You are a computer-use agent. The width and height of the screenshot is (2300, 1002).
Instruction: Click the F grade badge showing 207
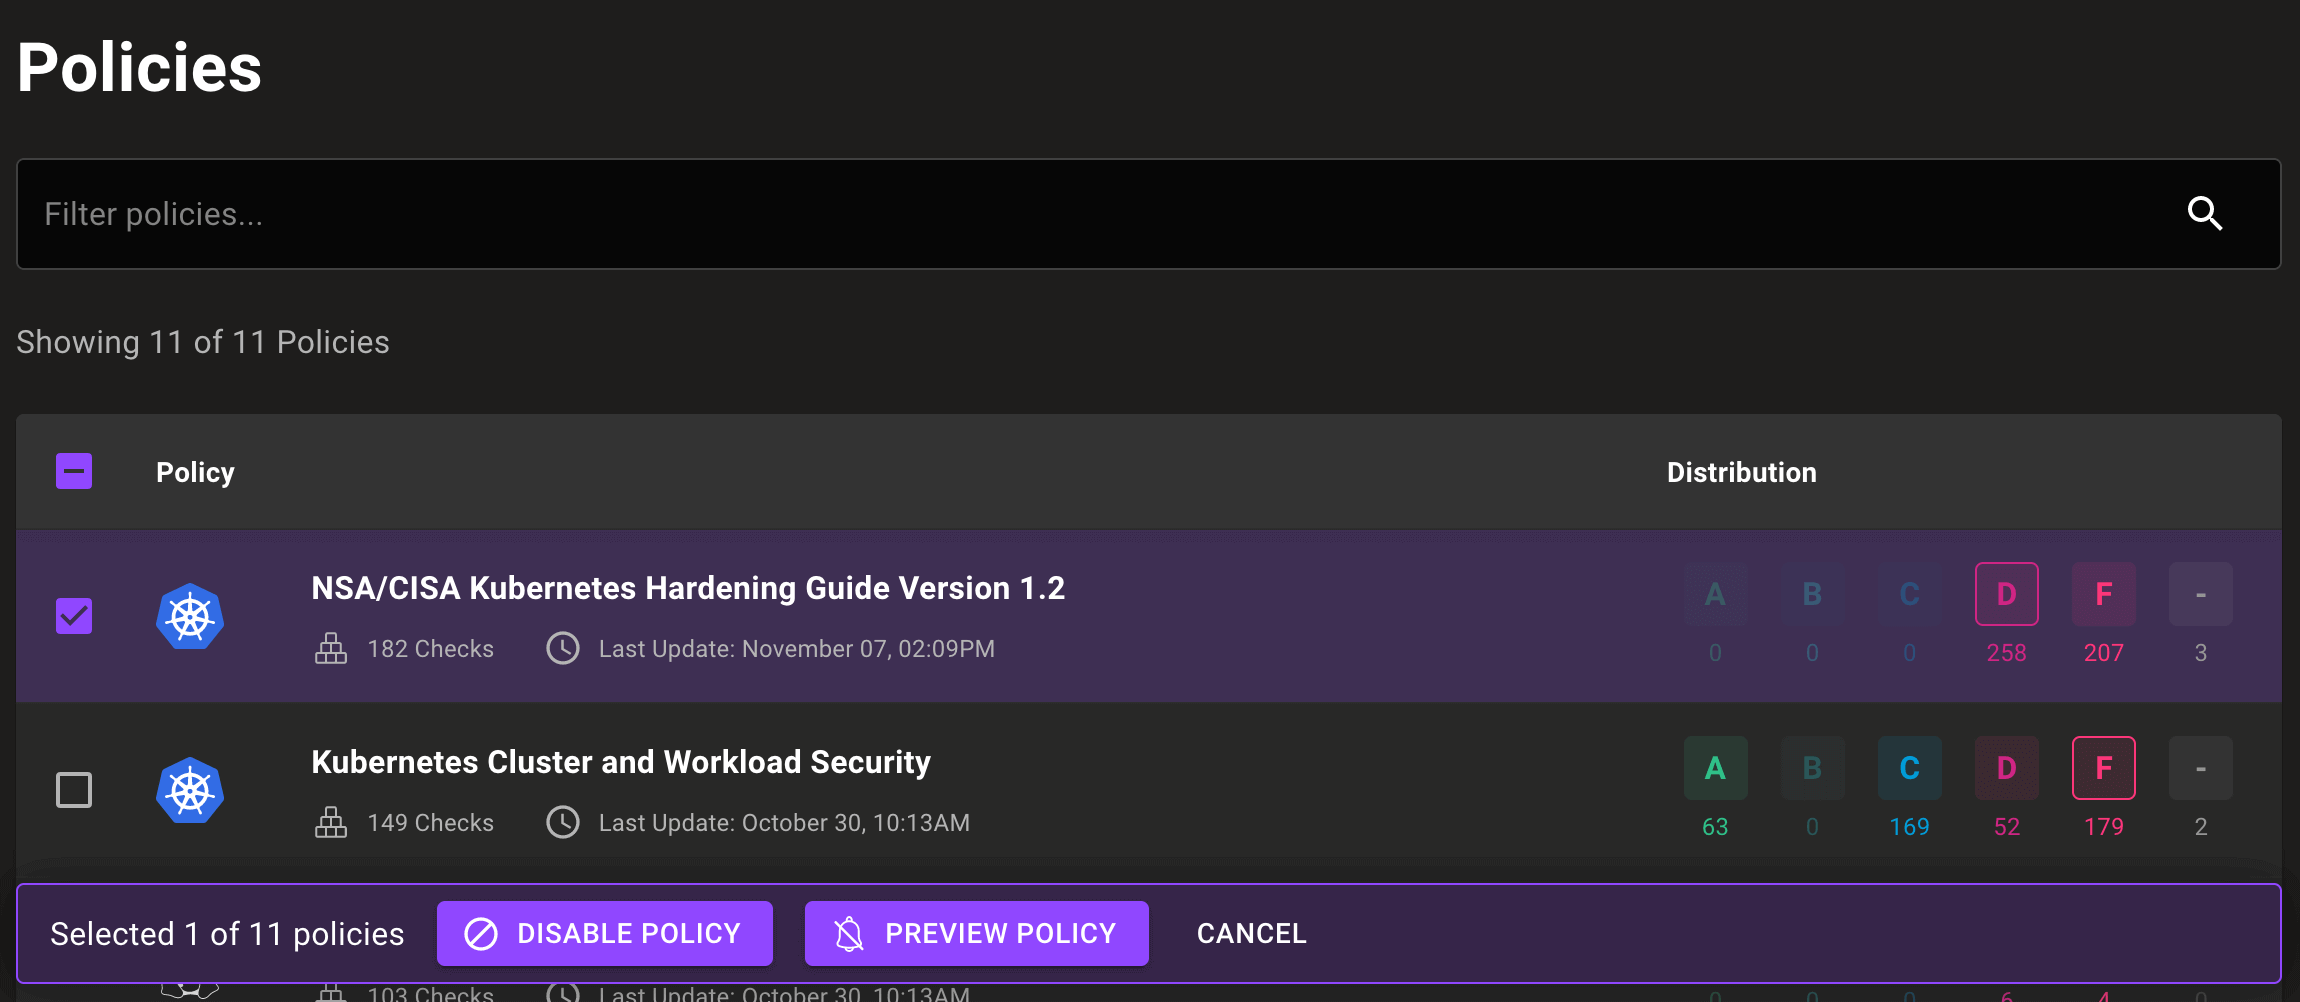point(2103,594)
